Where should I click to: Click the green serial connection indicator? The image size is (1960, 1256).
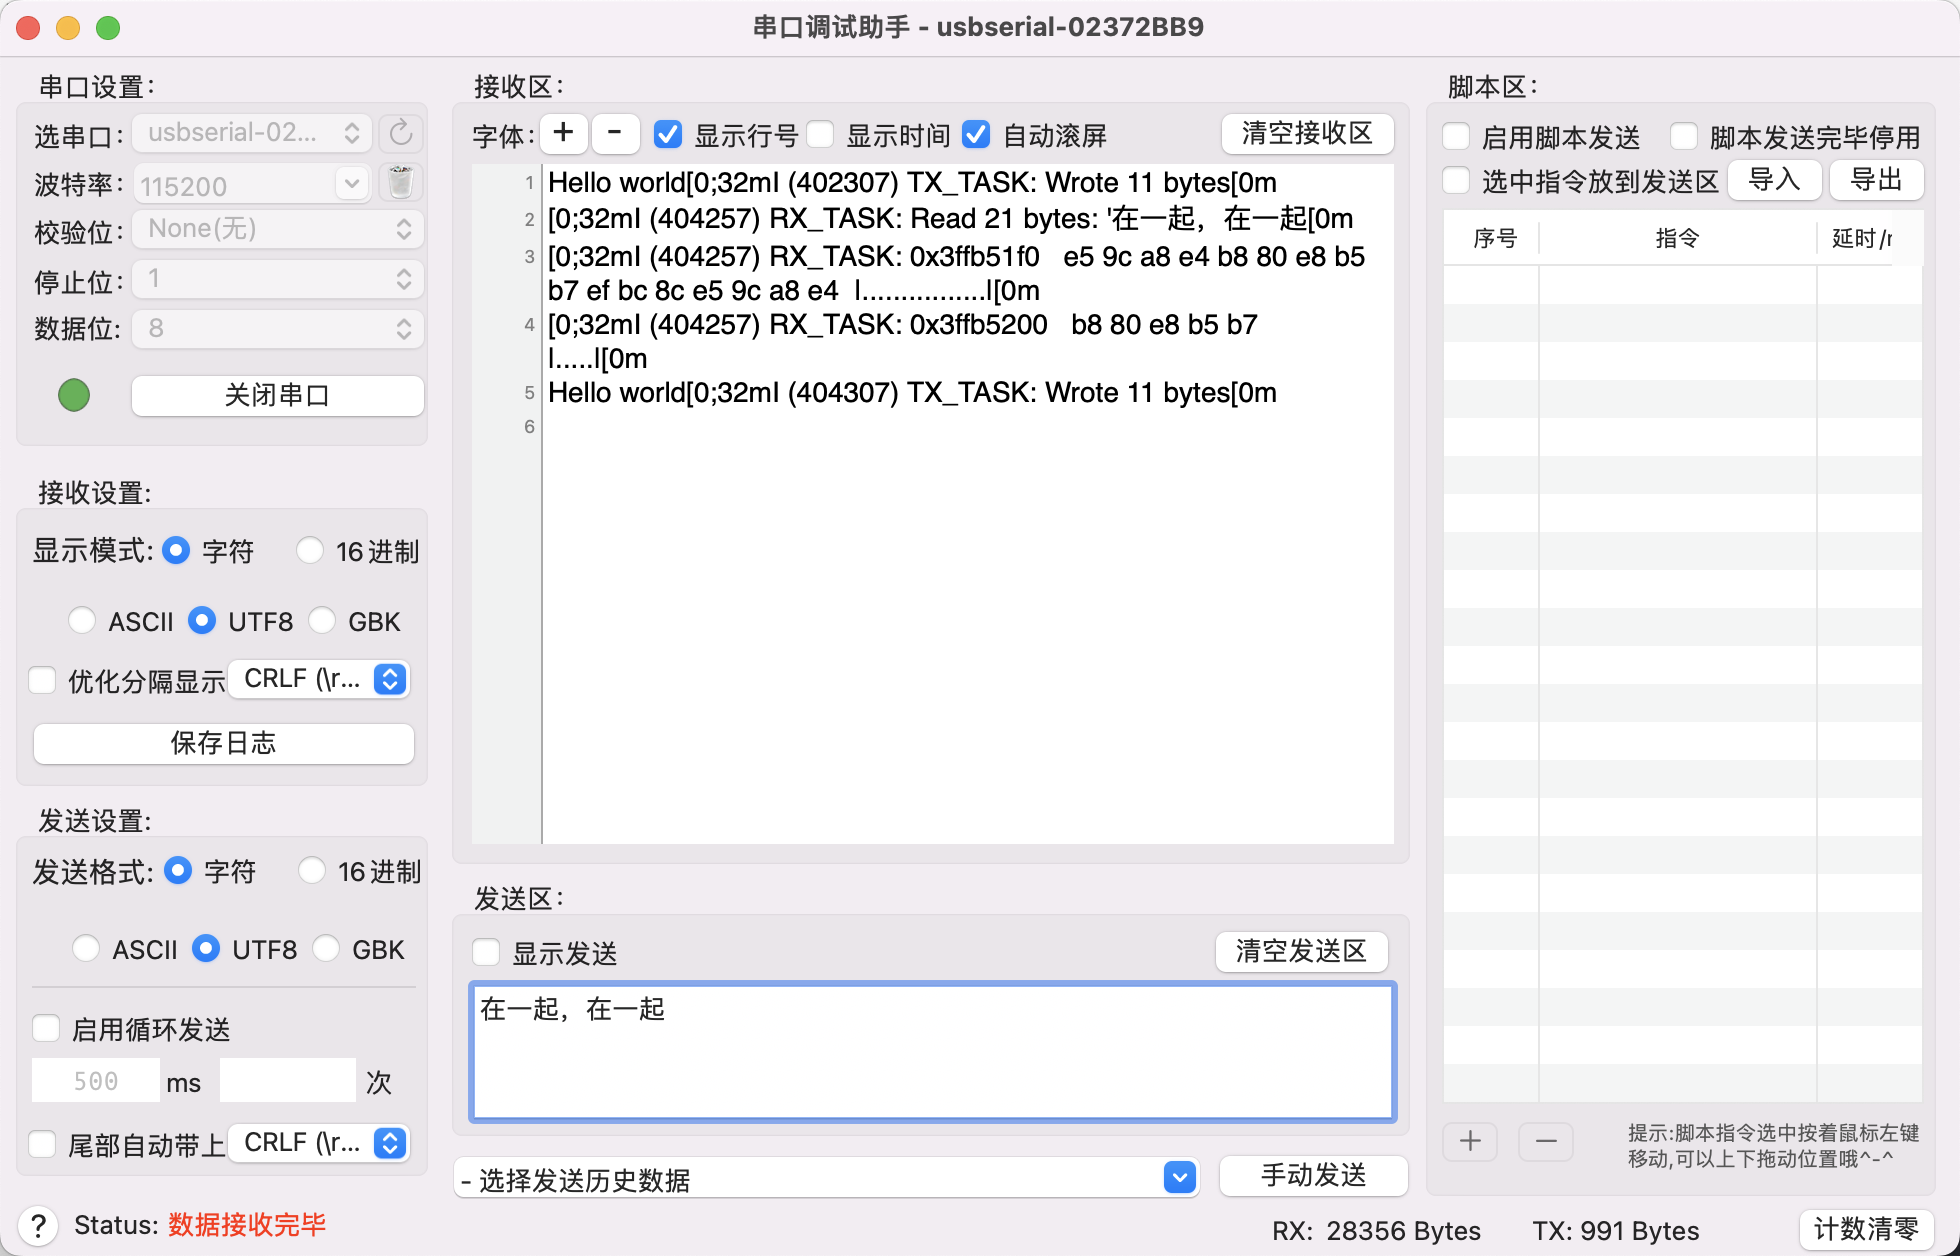(73, 395)
